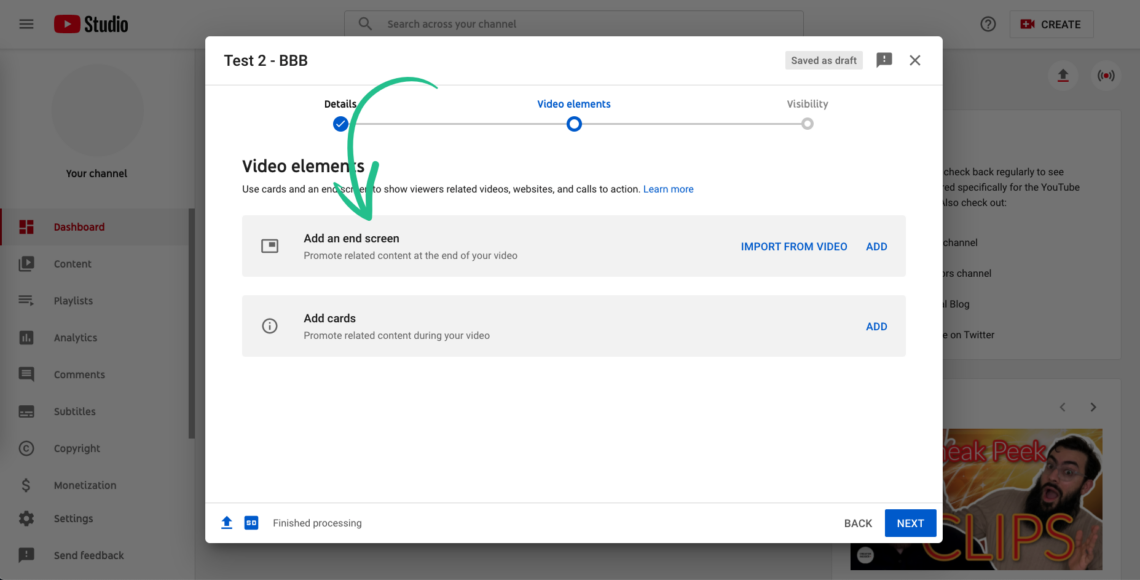Viewport: 1140px width, 580px height.
Task: Click the help question mark icon
Action: pyautogui.click(x=988, y=23)
